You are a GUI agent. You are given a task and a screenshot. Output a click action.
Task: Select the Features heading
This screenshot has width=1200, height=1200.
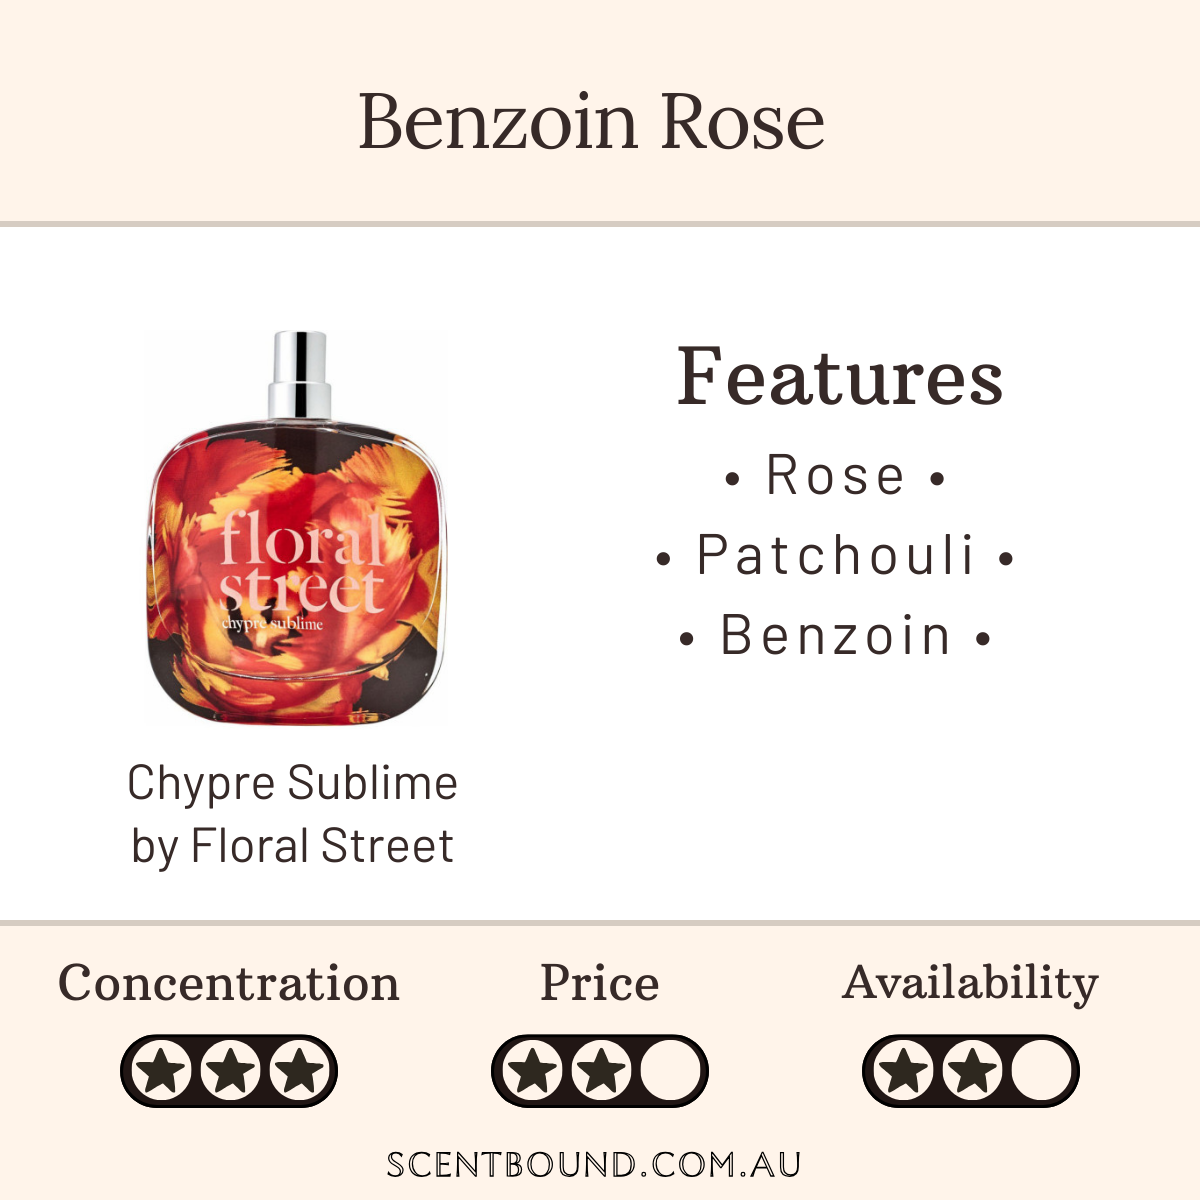pyautogui.click(x=840, y=377)
